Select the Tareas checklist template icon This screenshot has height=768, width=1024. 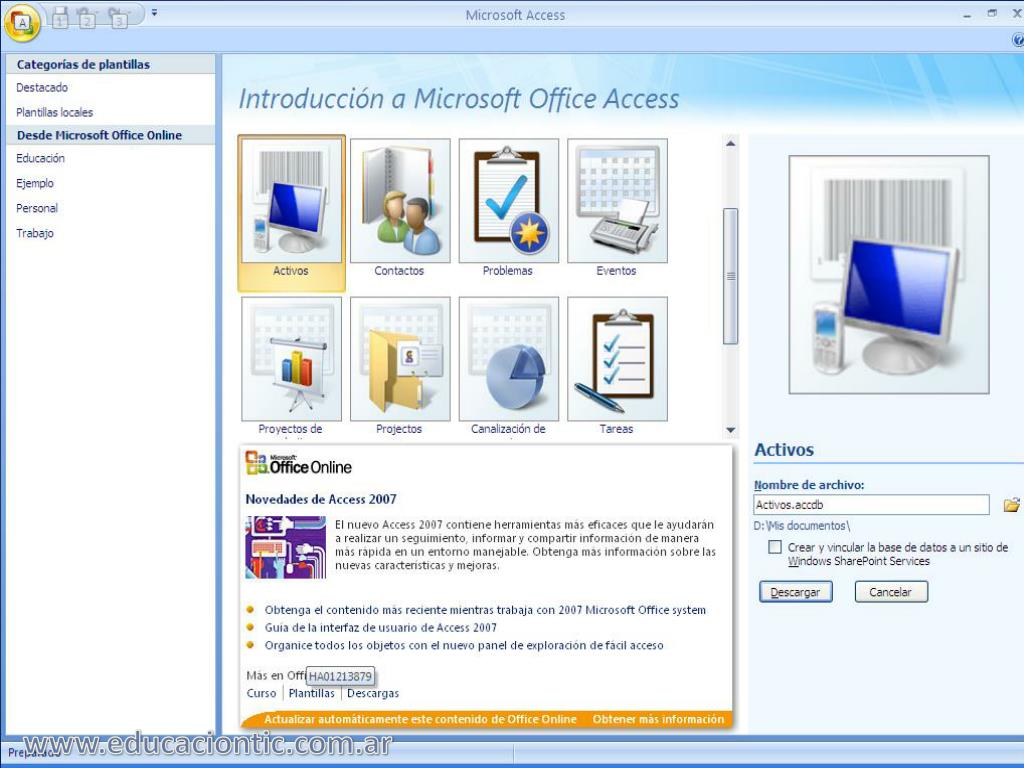coord(617,359)
